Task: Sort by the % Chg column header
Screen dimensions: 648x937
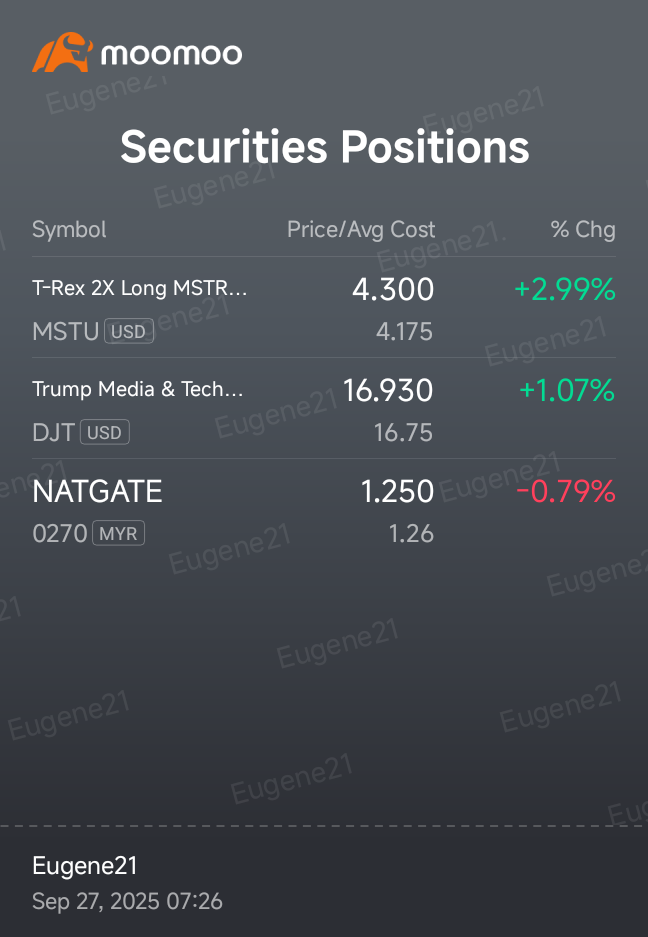Action: [583, 229]
